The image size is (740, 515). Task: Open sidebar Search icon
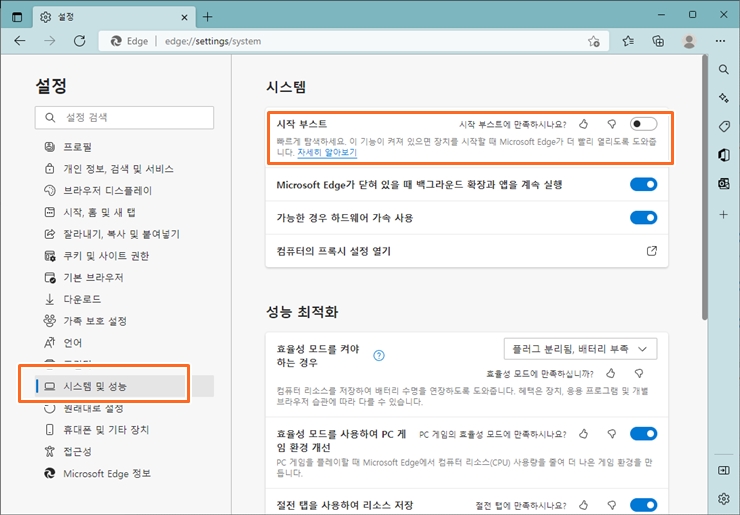click(723, 69)
